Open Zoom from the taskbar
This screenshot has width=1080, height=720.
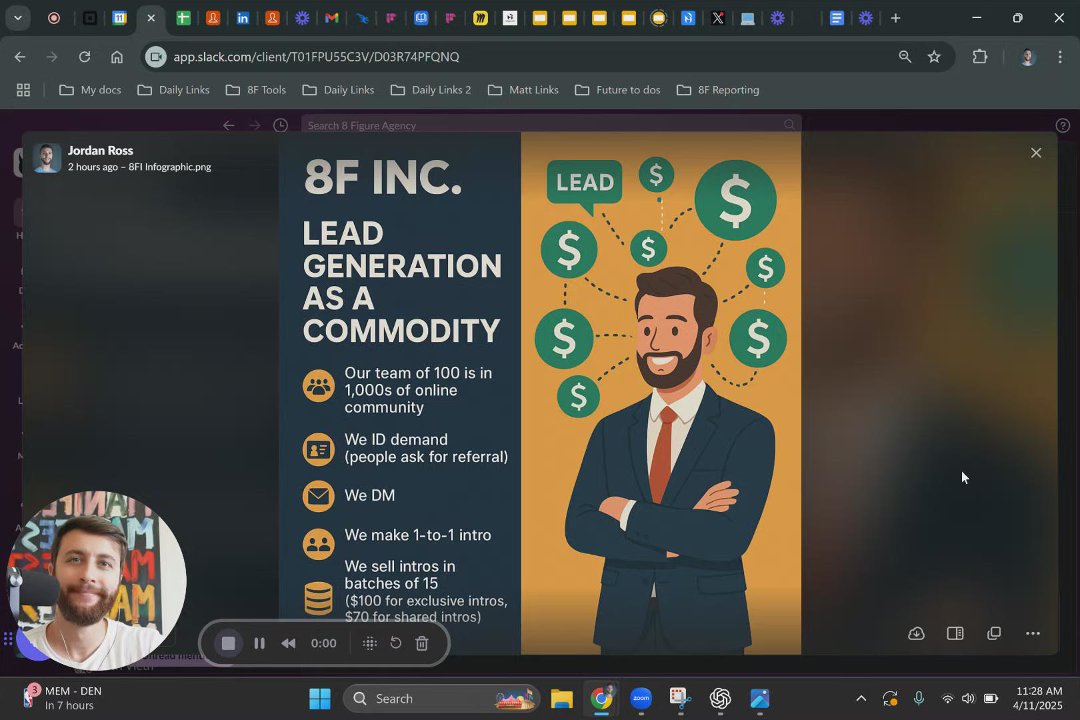(641, 699)
